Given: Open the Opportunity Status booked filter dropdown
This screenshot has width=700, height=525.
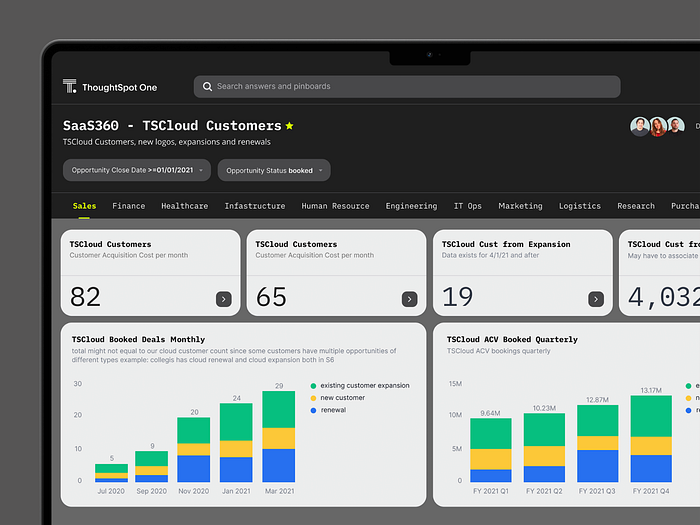Looking at the screenshot, I should point(274,171).
